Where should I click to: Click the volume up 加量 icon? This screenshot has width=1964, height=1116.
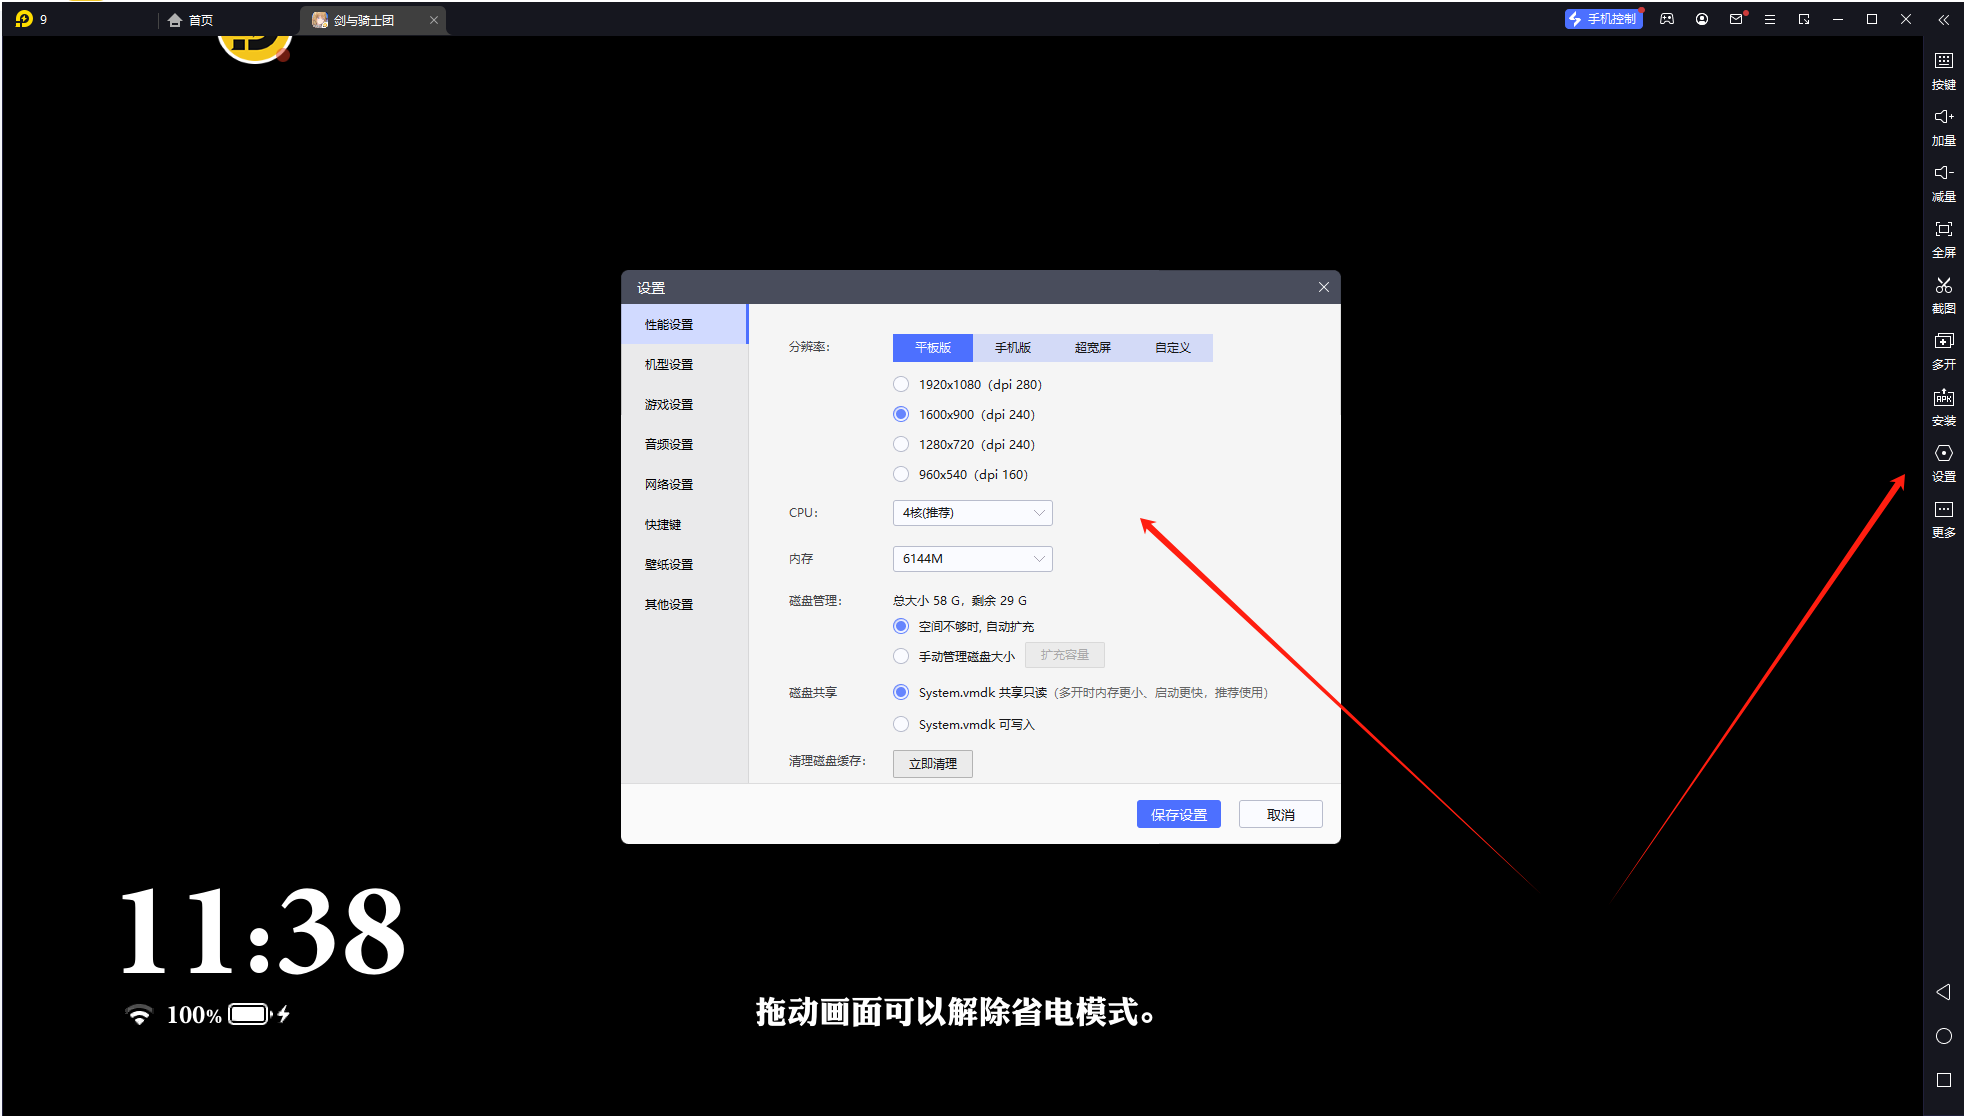click(1943, 125)
